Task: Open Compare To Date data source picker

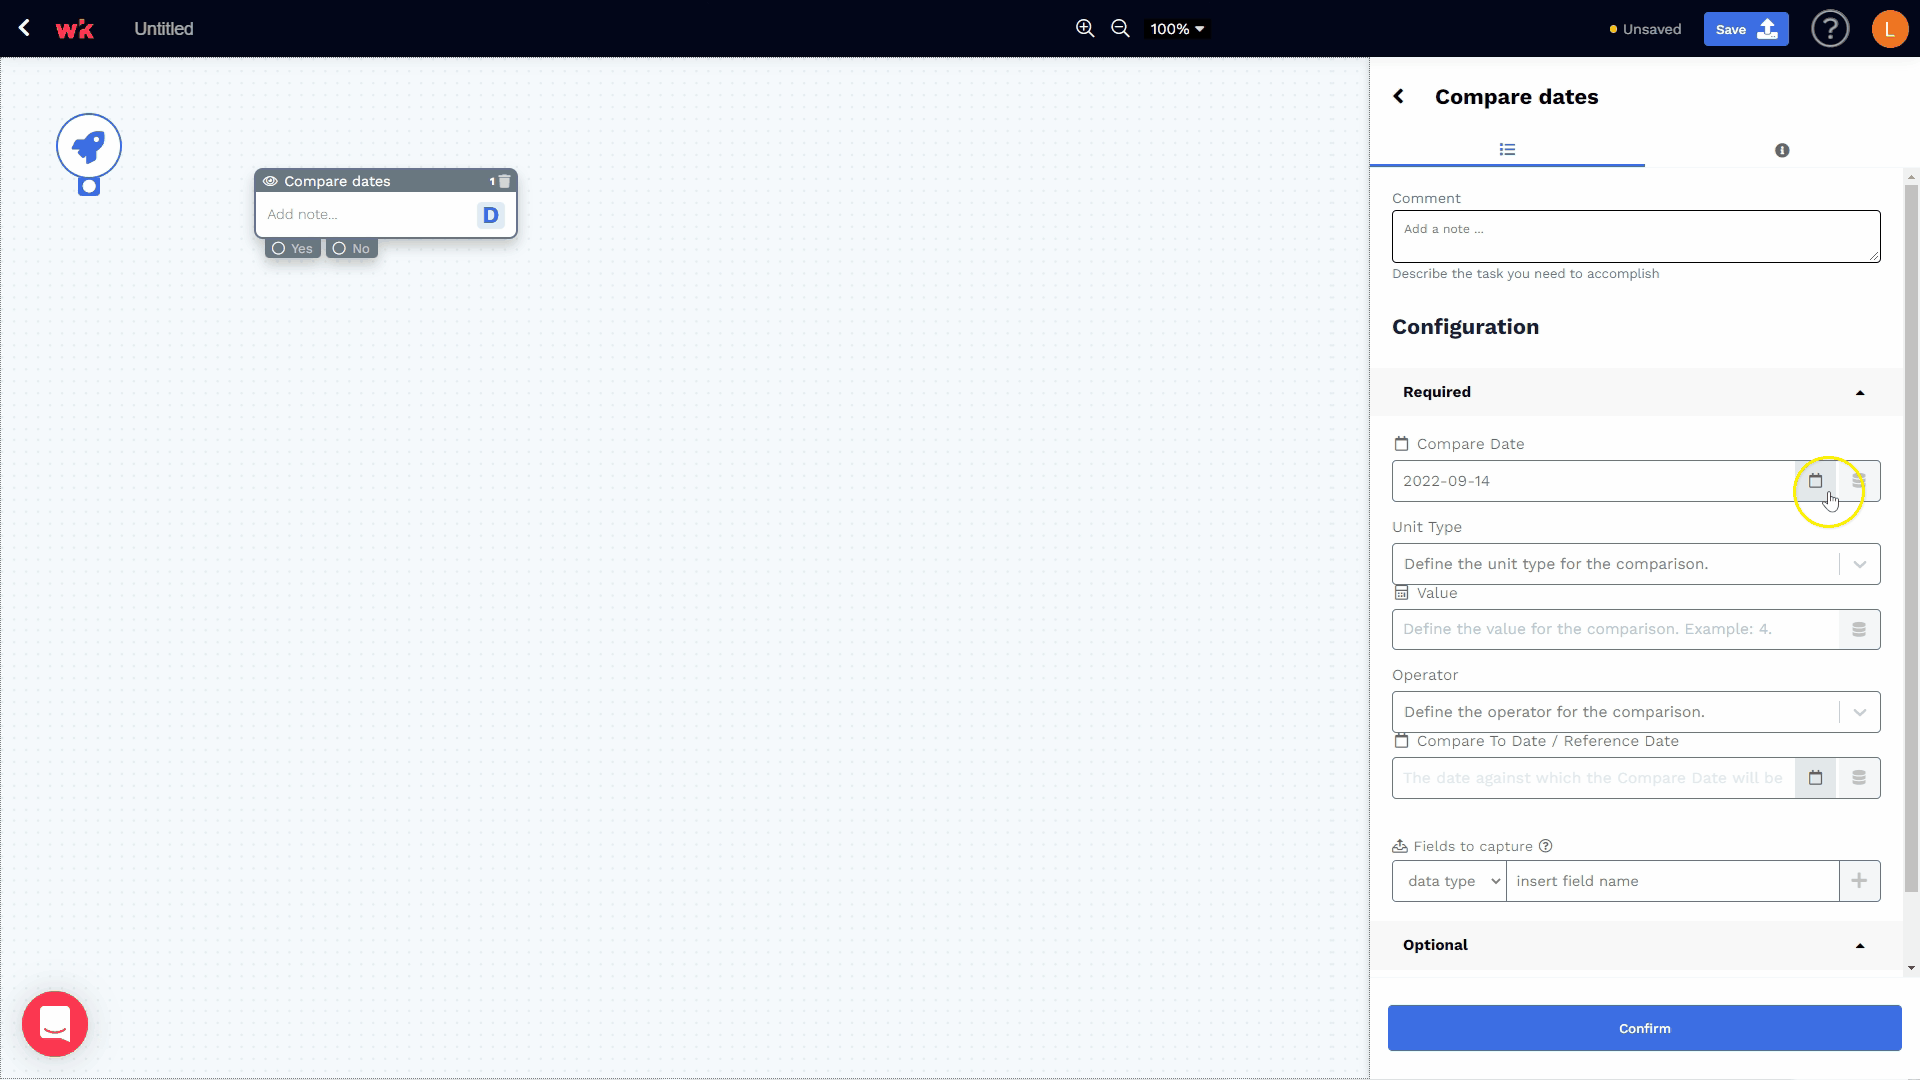Action: click(1859, 778)
